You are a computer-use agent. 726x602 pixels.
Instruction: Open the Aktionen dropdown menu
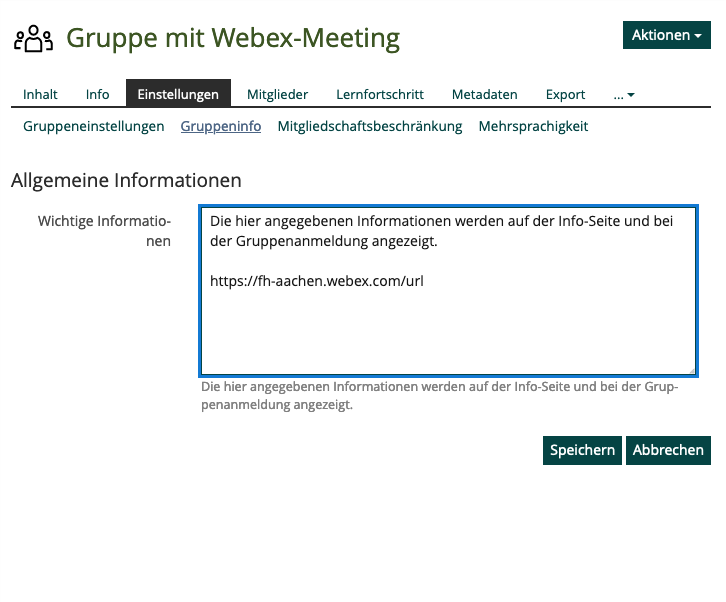[x=666, y=35]
